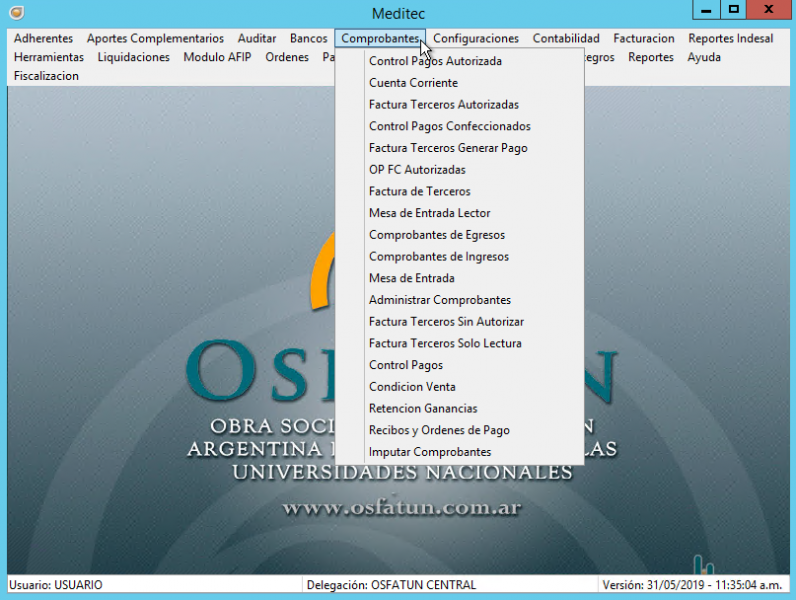Open Recibos y Ordenes de Pago
Viewport: 796px width, 600px height.
coord(460,430)
